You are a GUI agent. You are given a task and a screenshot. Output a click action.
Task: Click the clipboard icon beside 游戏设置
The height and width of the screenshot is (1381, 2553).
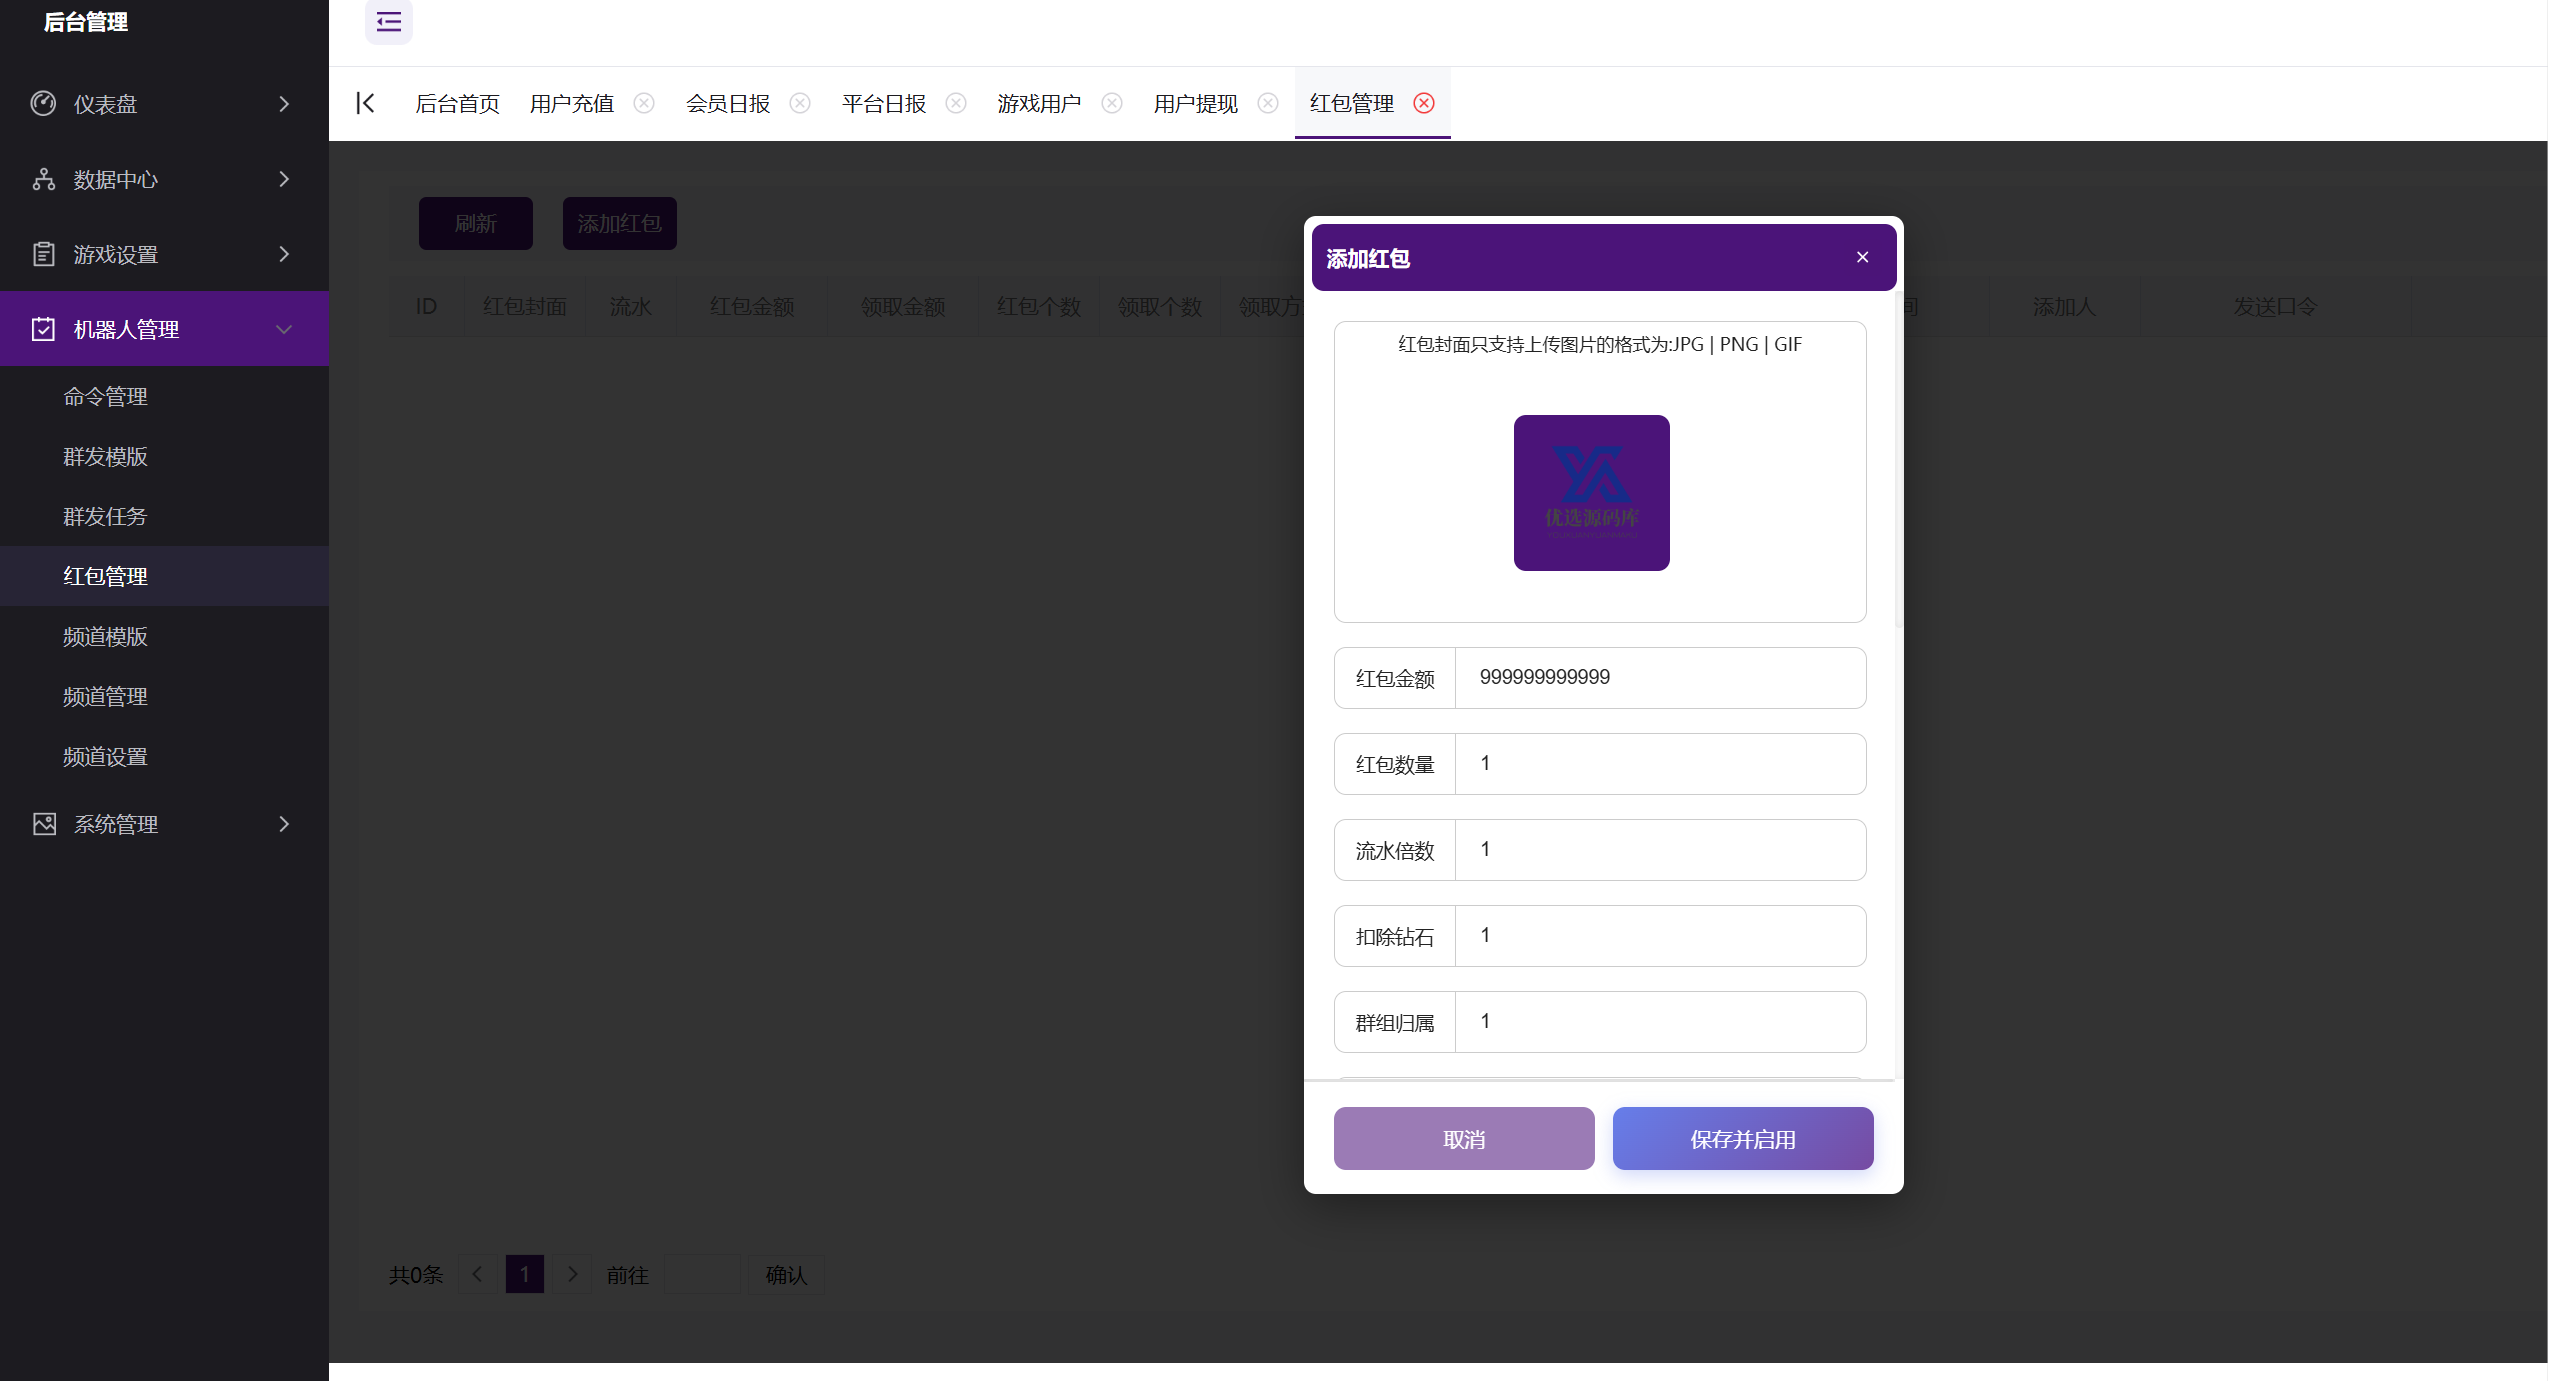tap(43, 254)
